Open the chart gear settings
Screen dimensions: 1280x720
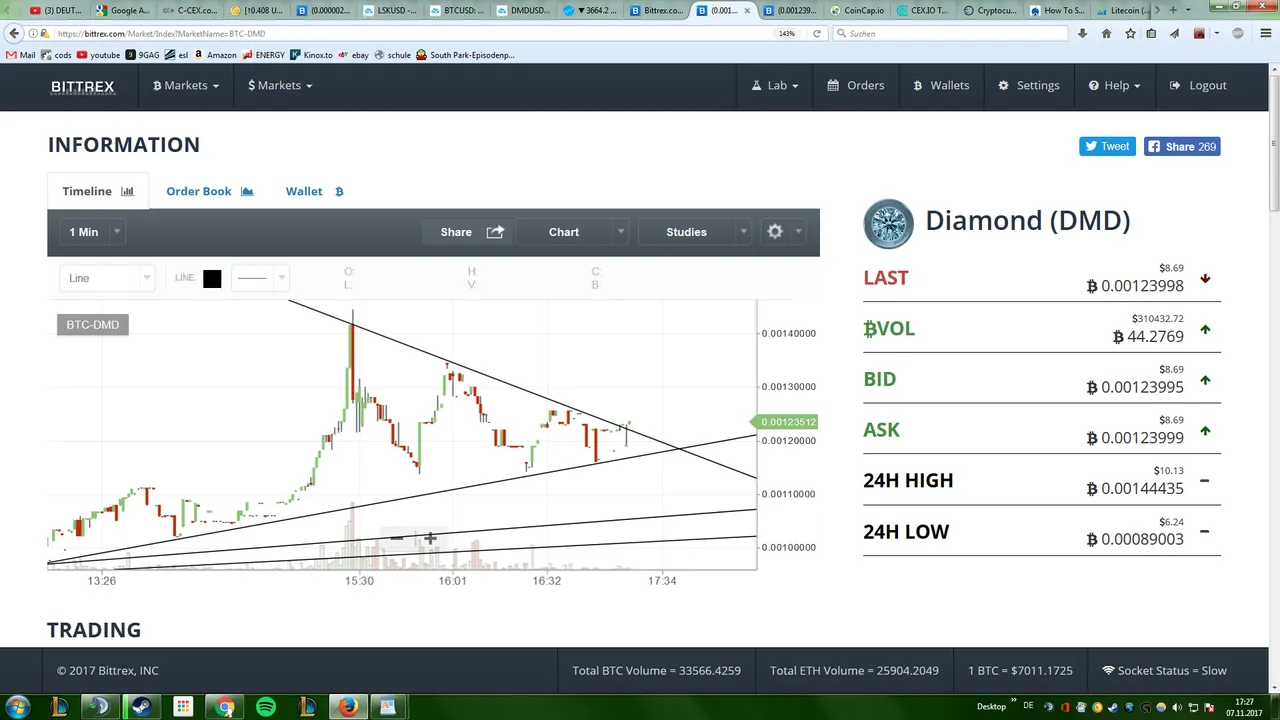click(783, 232)
